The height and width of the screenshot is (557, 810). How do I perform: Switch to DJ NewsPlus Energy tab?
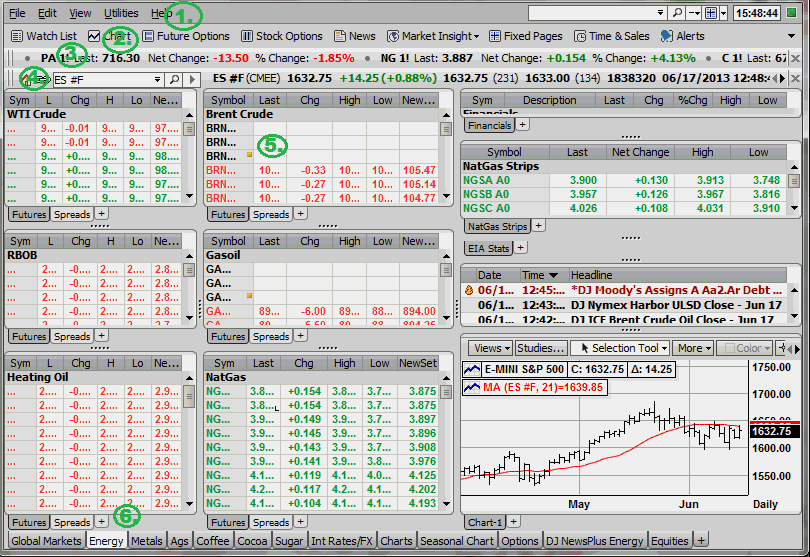click(x=595, y=541)
